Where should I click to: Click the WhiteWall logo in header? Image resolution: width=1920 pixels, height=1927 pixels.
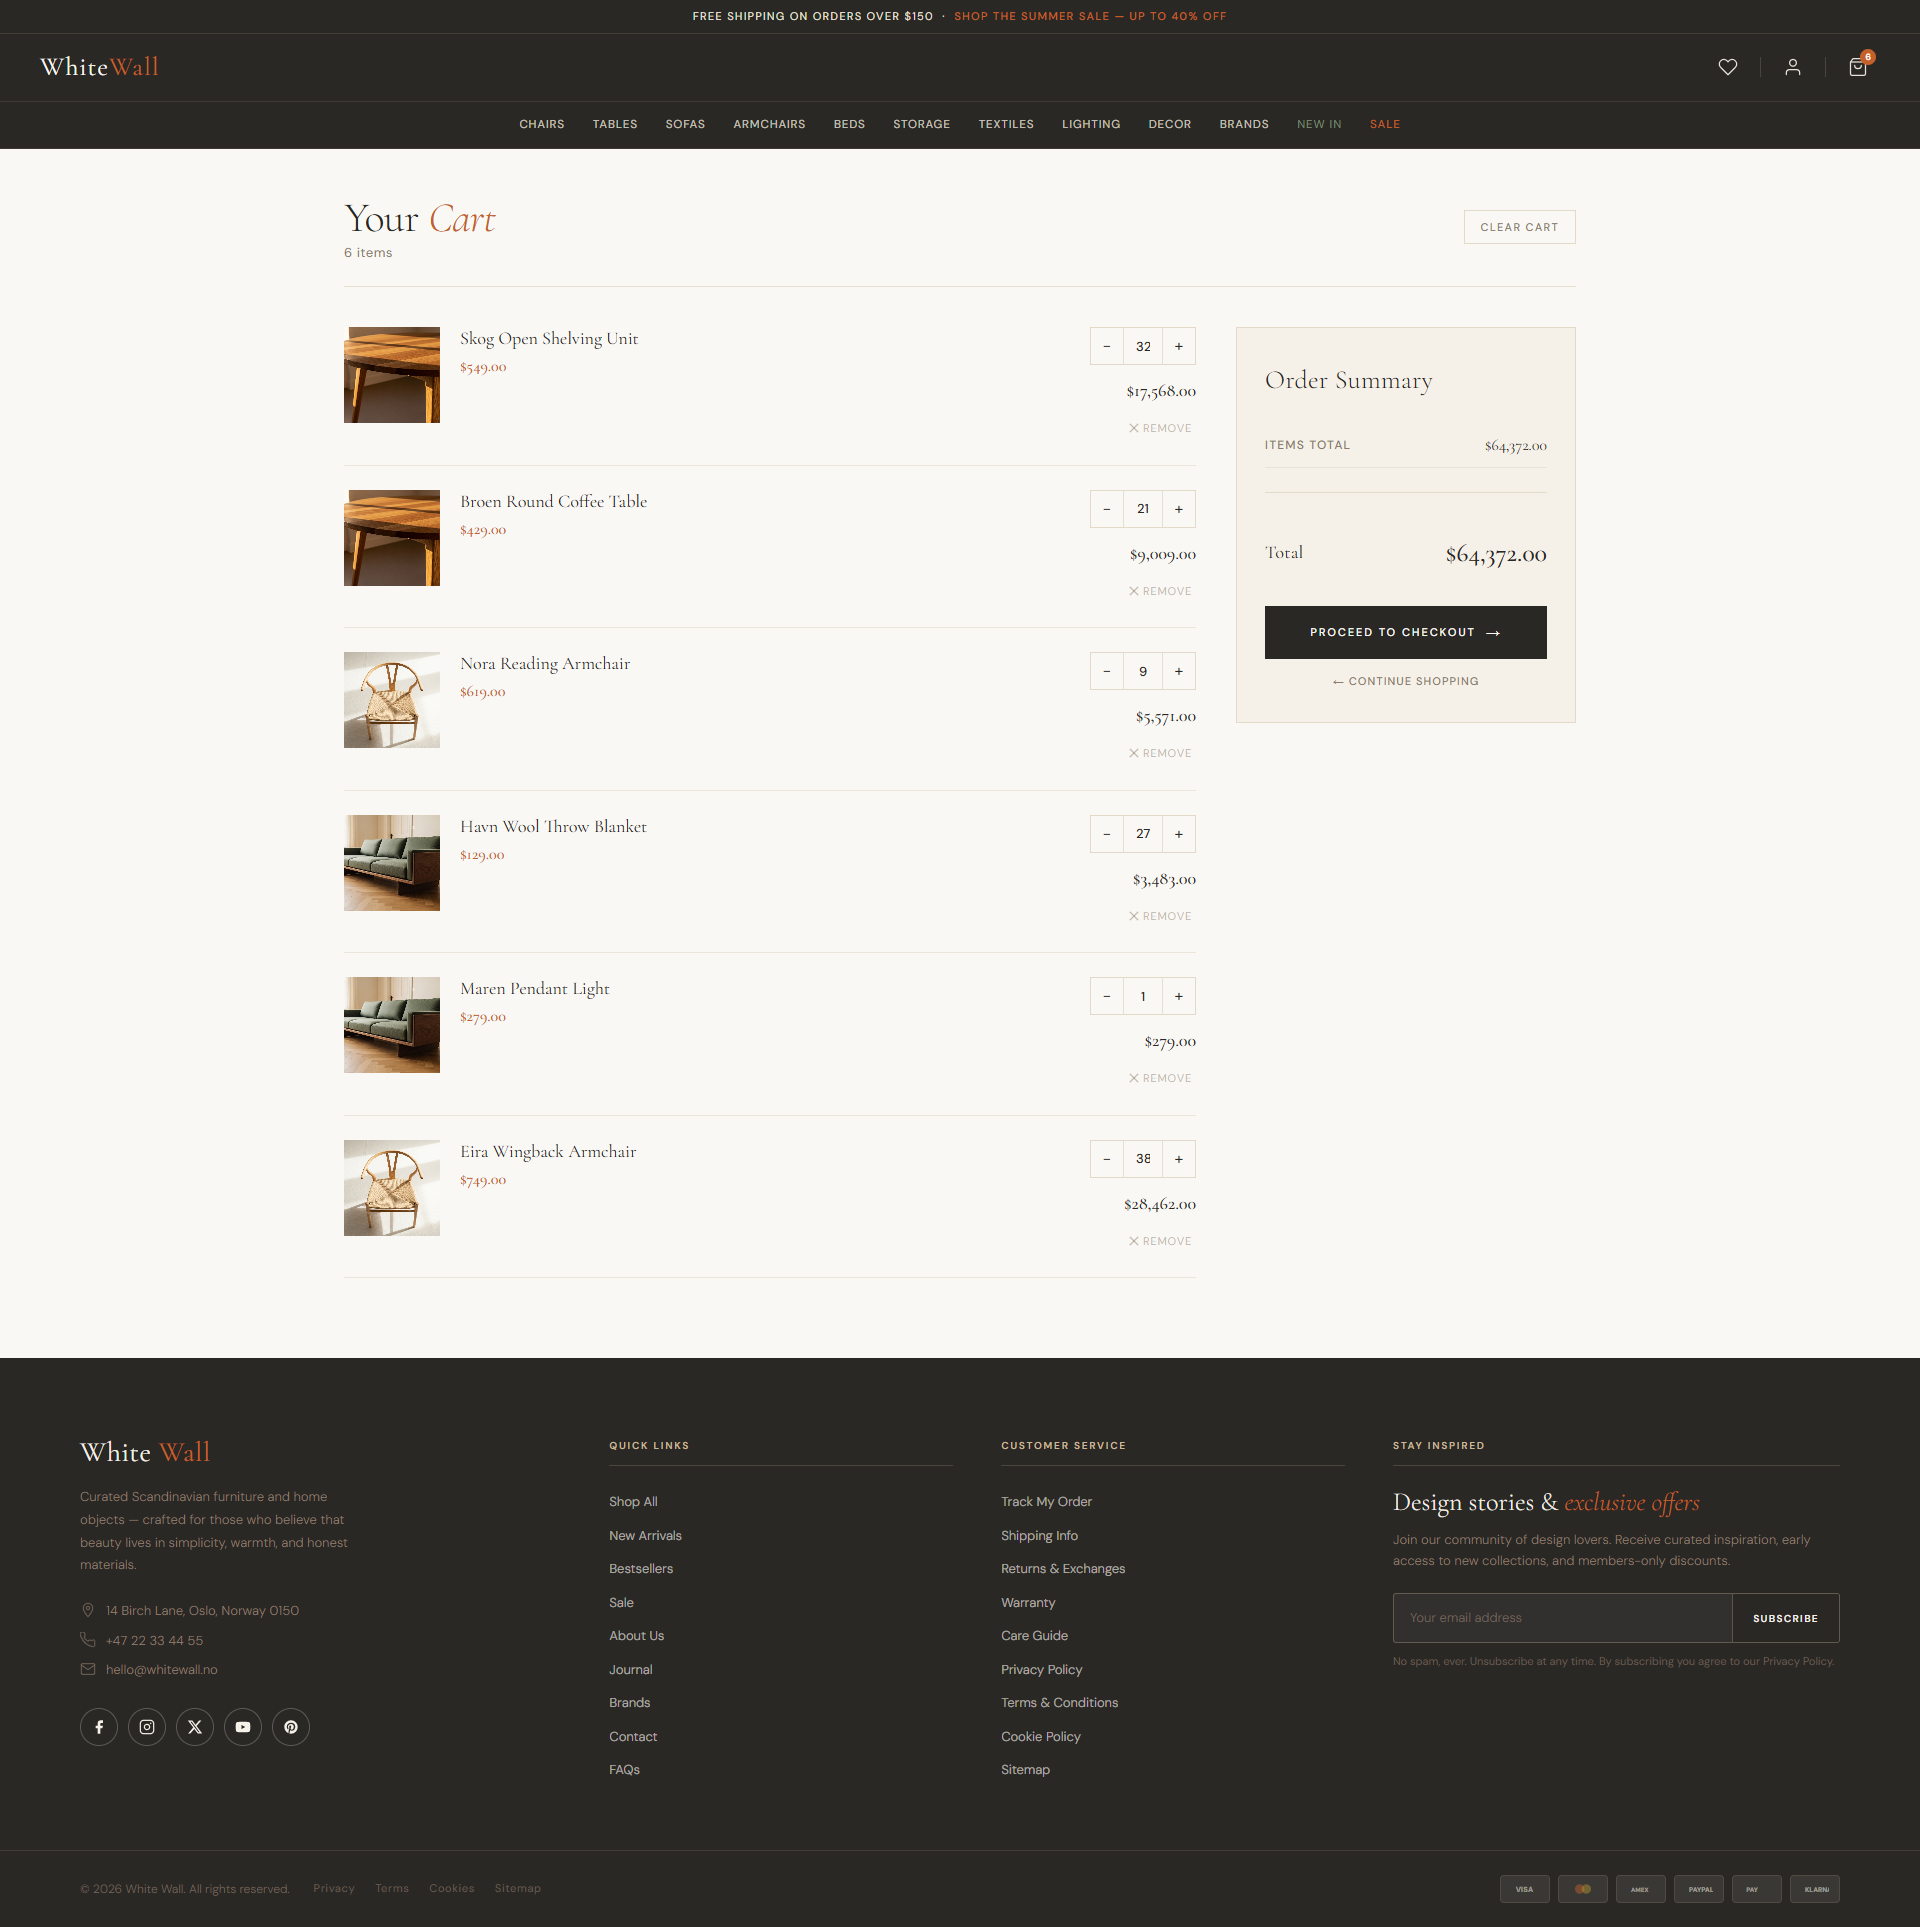(x=99, y=67)
